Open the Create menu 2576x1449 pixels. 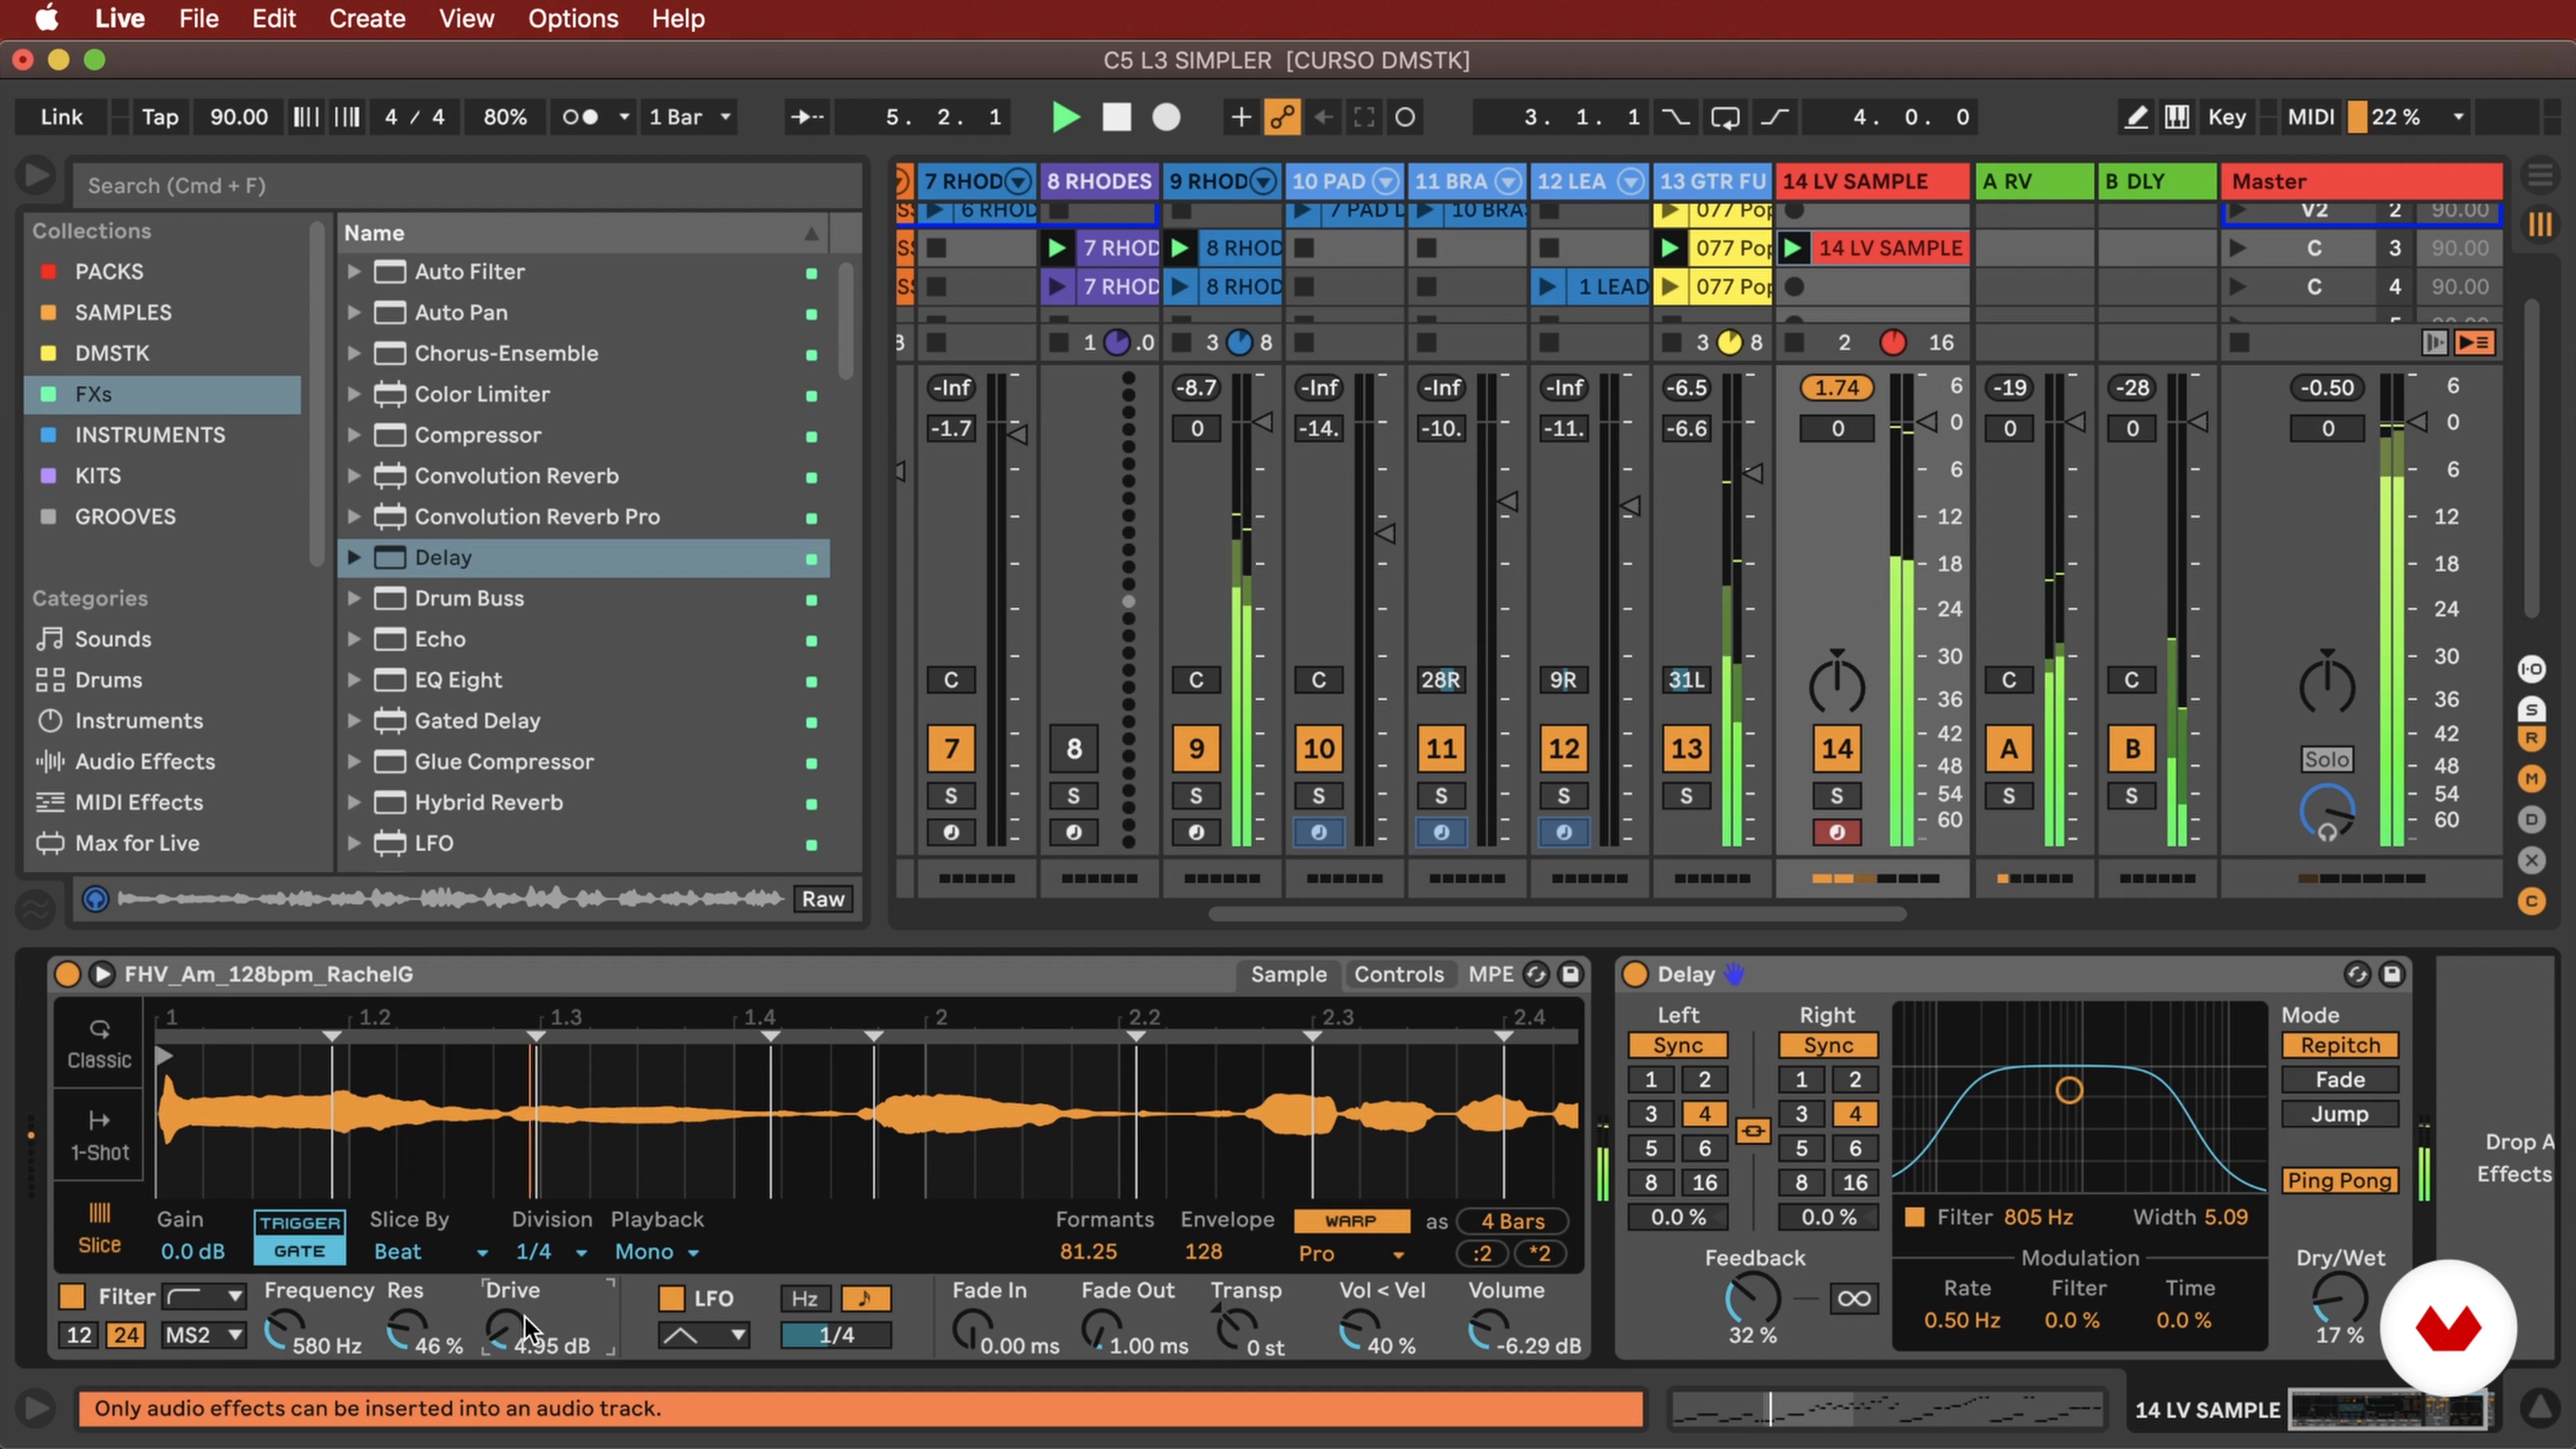(367, 19)
